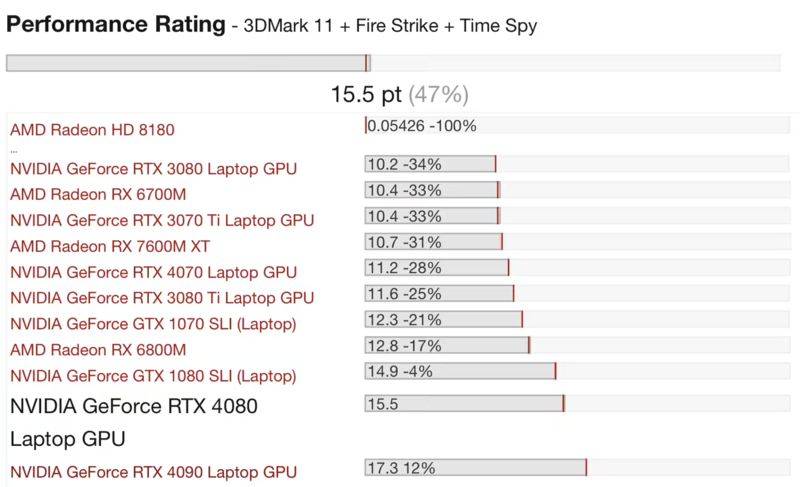Click the Performance Rating heading
This screenshot has height=487, width=800.
[116, 23]
